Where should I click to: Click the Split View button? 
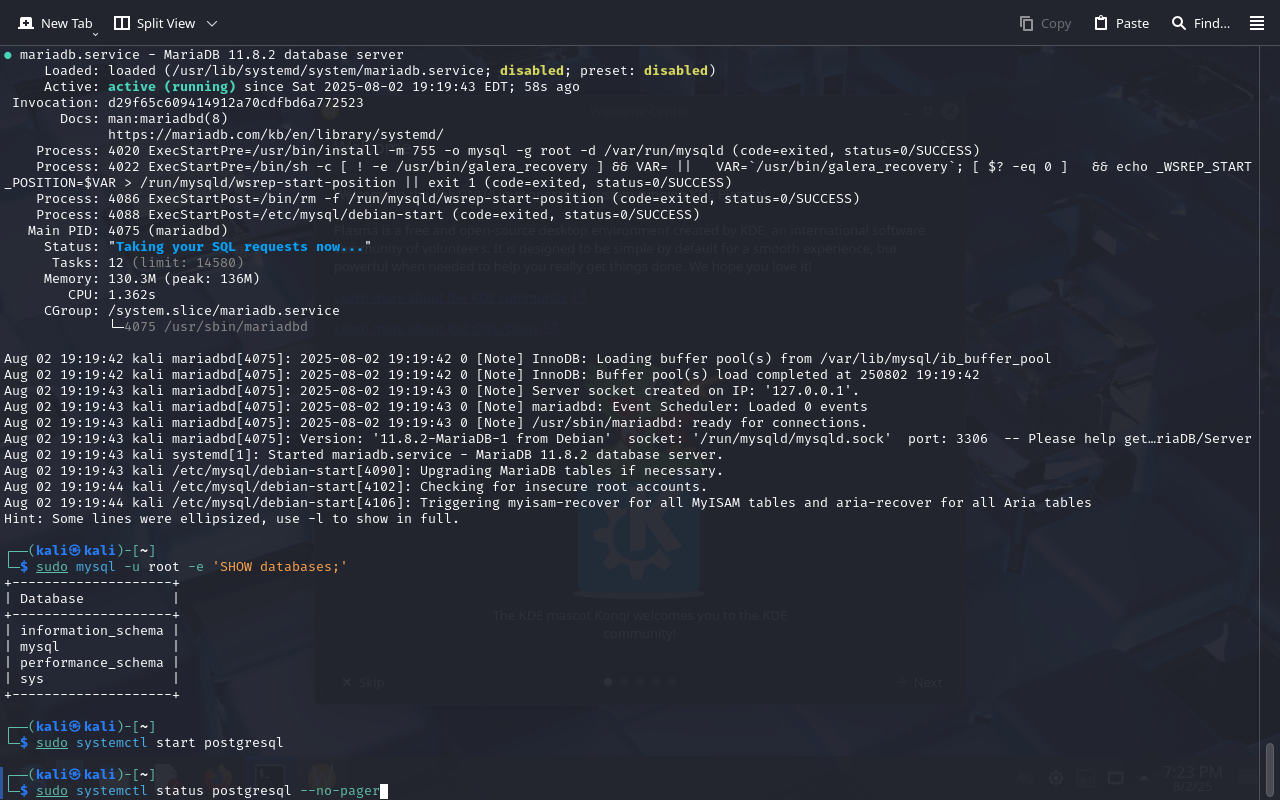tap(155, 23)
